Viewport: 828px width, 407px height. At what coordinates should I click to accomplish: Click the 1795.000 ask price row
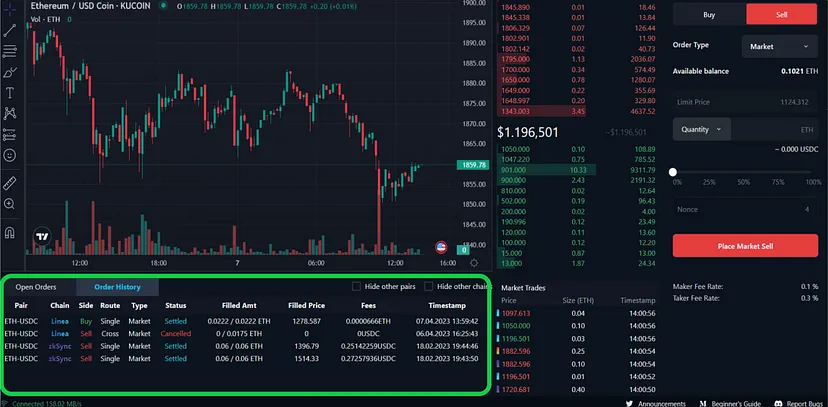tap(578, 59)
